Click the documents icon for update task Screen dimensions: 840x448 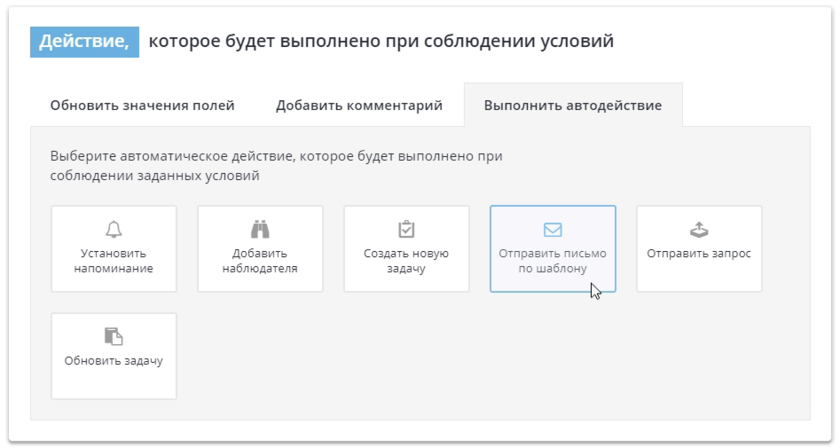click(113, 336)
